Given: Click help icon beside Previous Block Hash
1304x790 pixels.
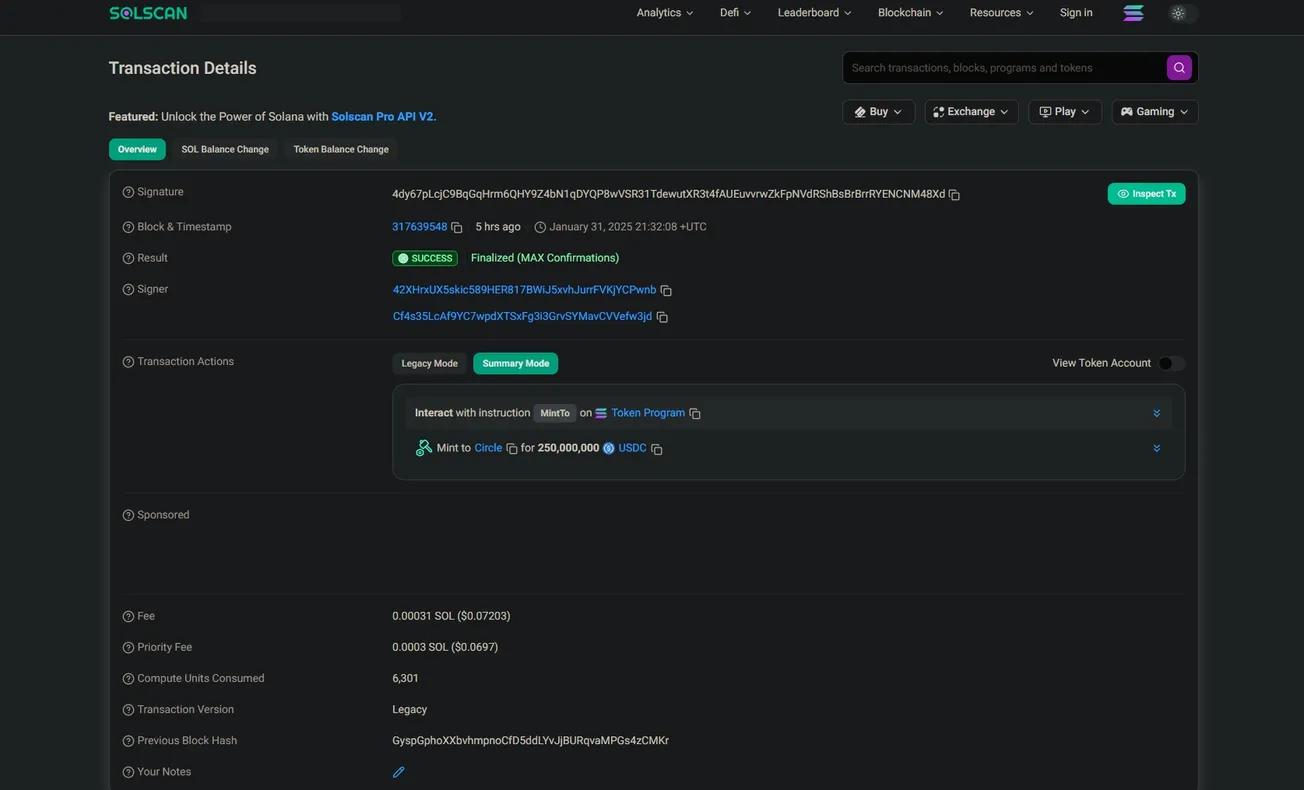Looking at the screenshot, I should (x=128, y=741).
